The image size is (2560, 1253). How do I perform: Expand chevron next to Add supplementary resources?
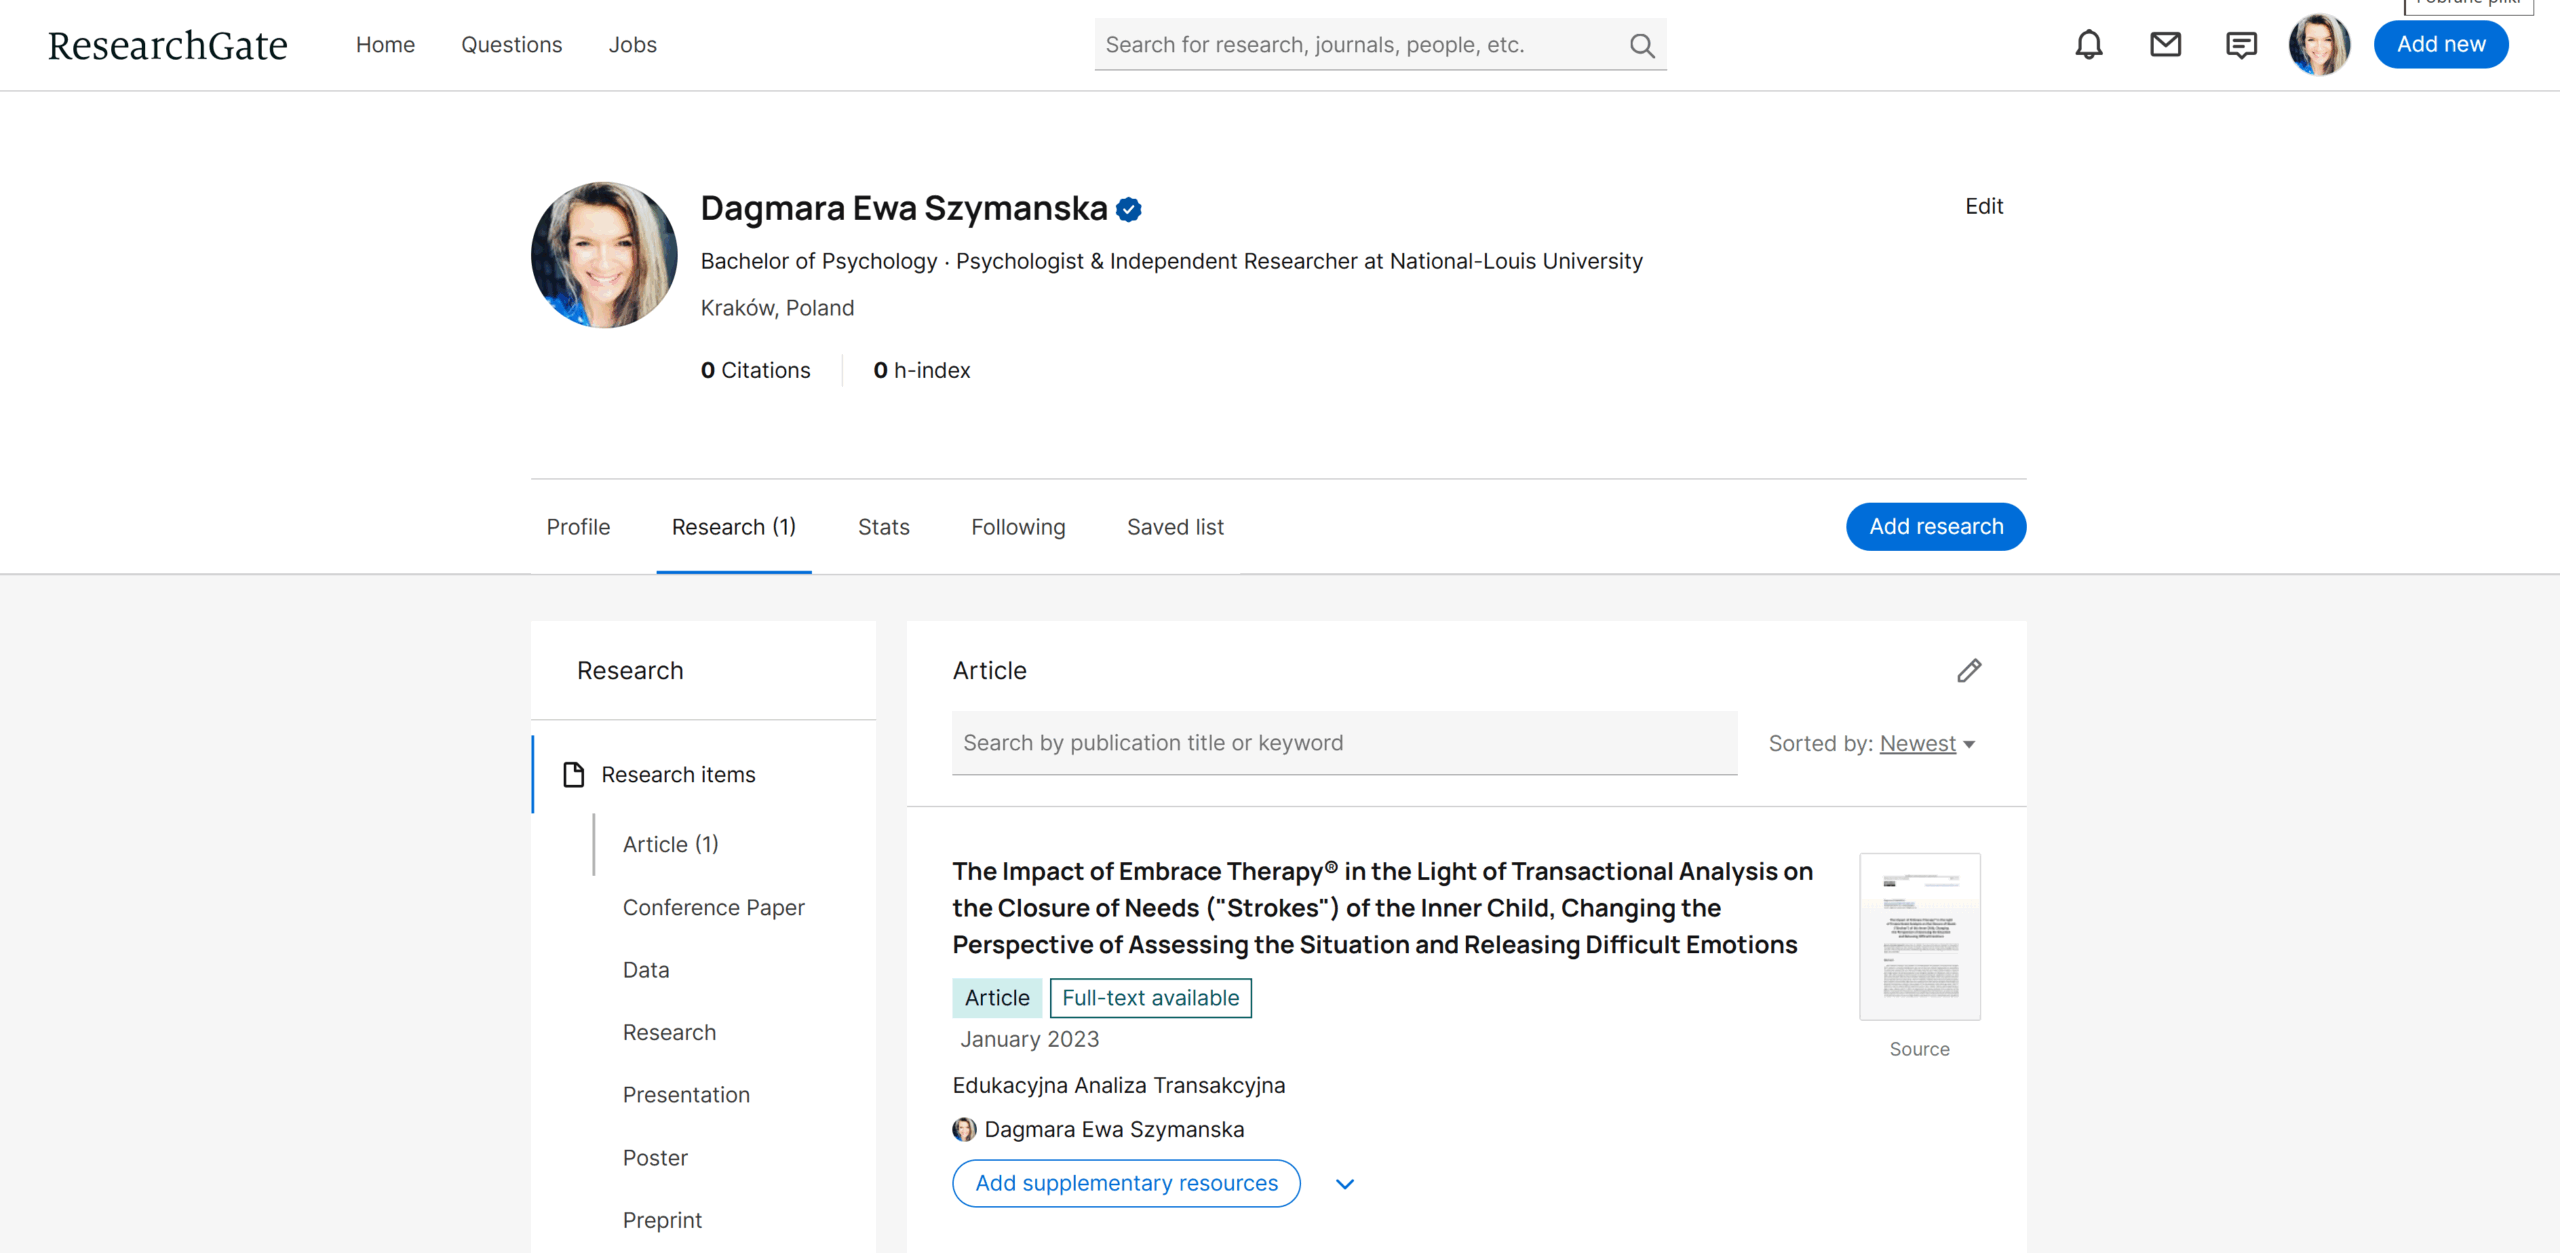1345,1184
